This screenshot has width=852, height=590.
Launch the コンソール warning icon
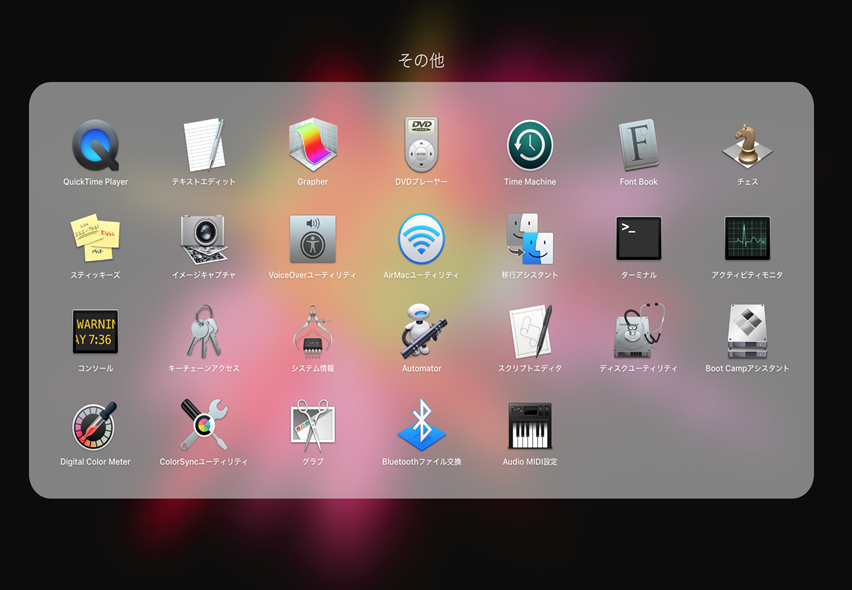[95, 331]
